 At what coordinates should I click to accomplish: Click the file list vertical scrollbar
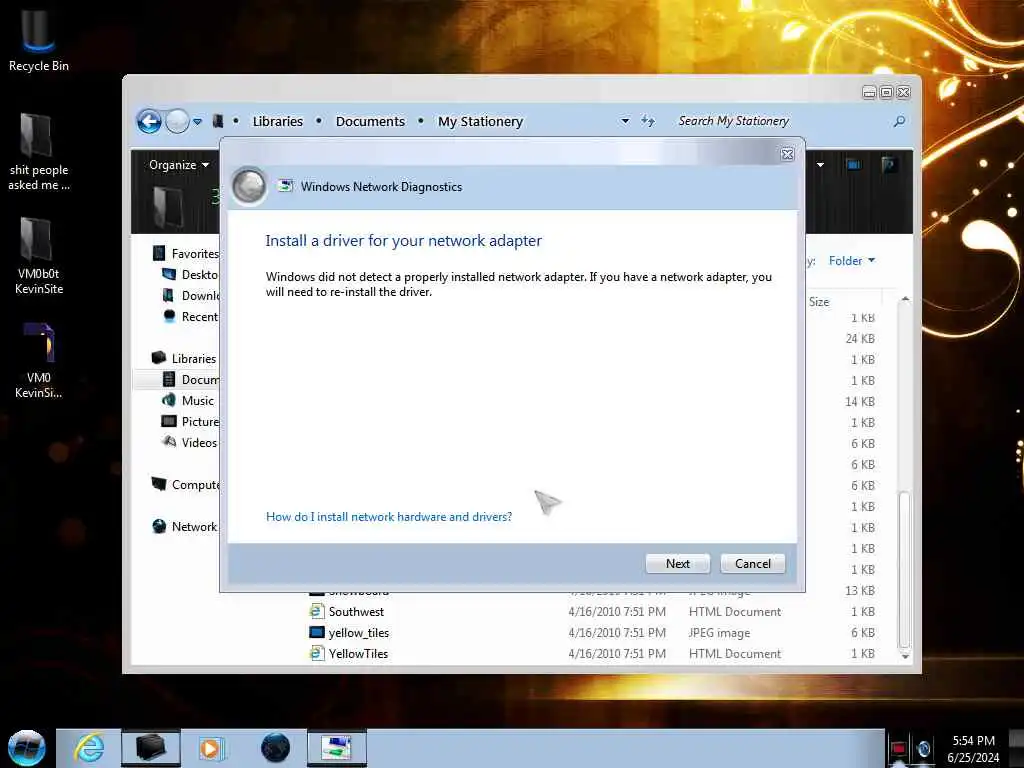pos(904,568)
